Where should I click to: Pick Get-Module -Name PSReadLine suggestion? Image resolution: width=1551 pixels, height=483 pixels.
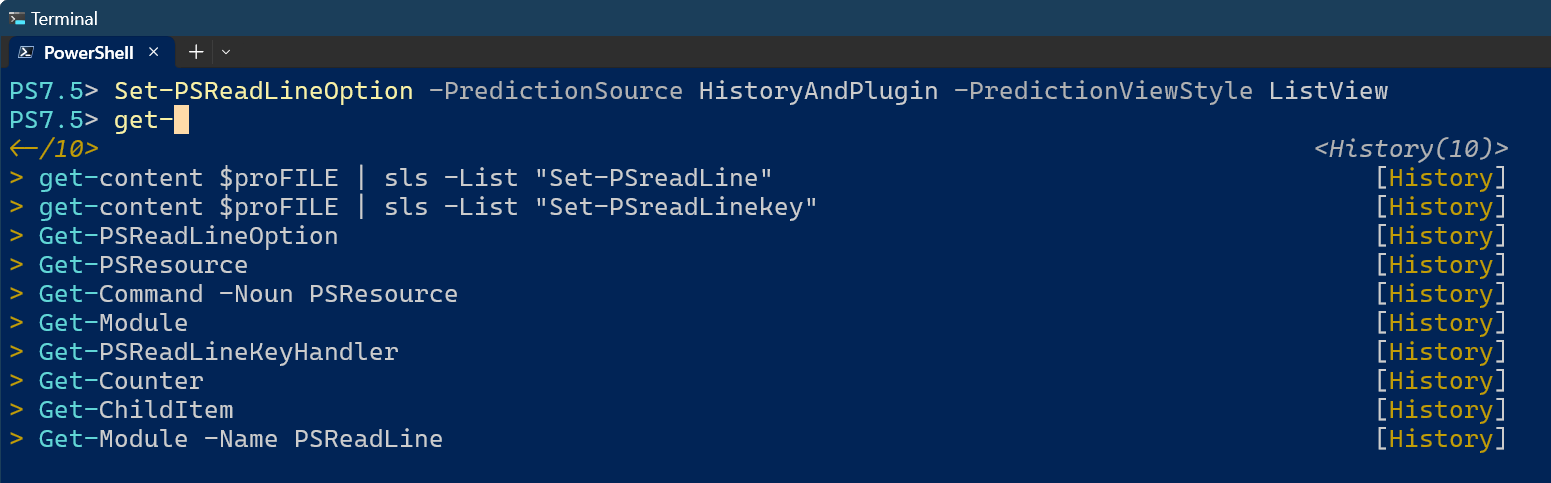(240, 439)
